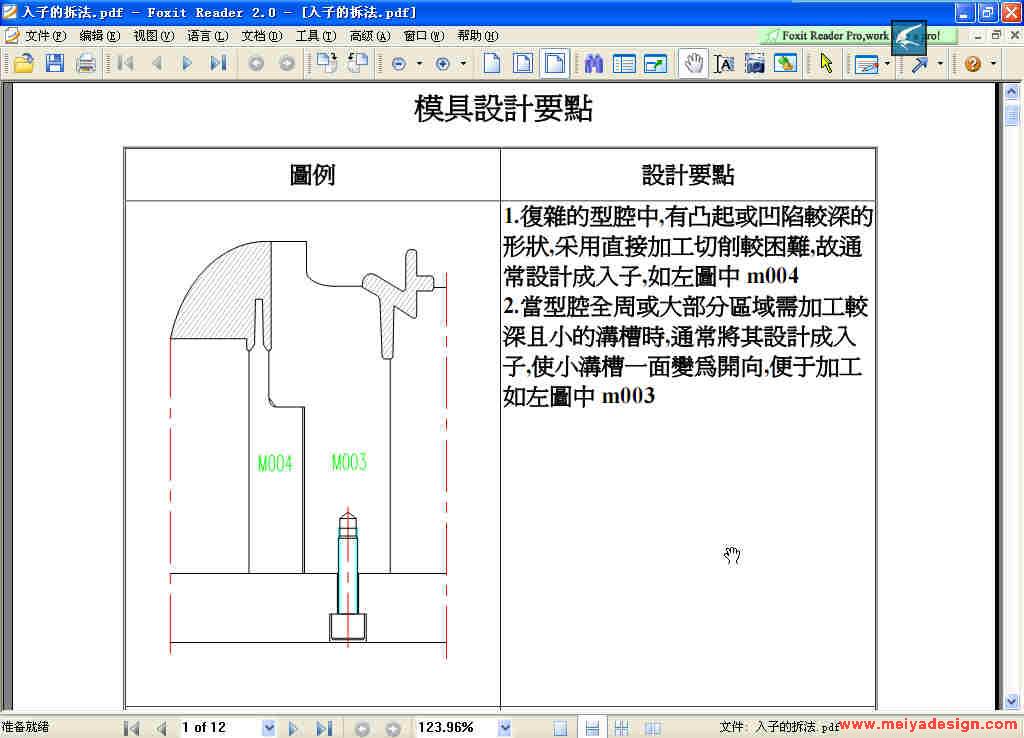This screenshot has height=738, width=1024.
Task: Click the Snapshot camera icon
Action: (755, 64)
